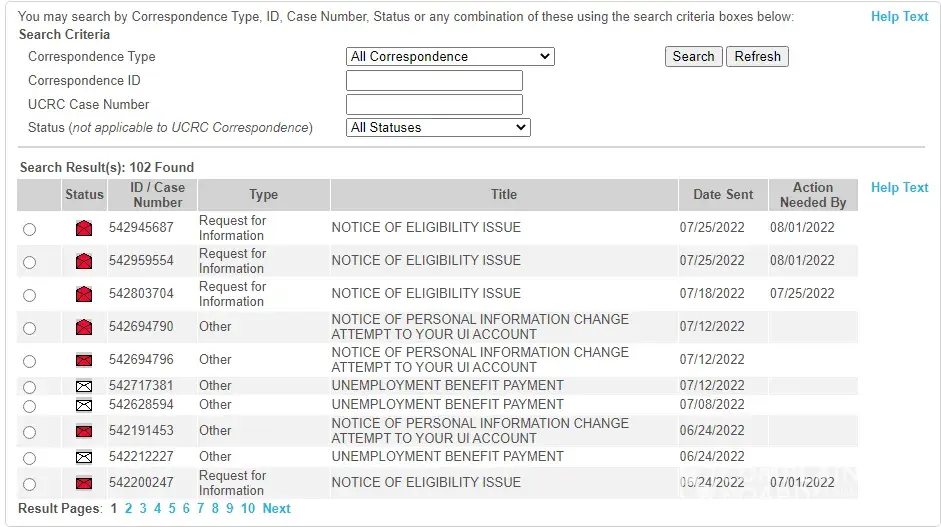Click red envelope icon for correspondence 542694796
Viewport: 941px width, 527px height.
84,360
